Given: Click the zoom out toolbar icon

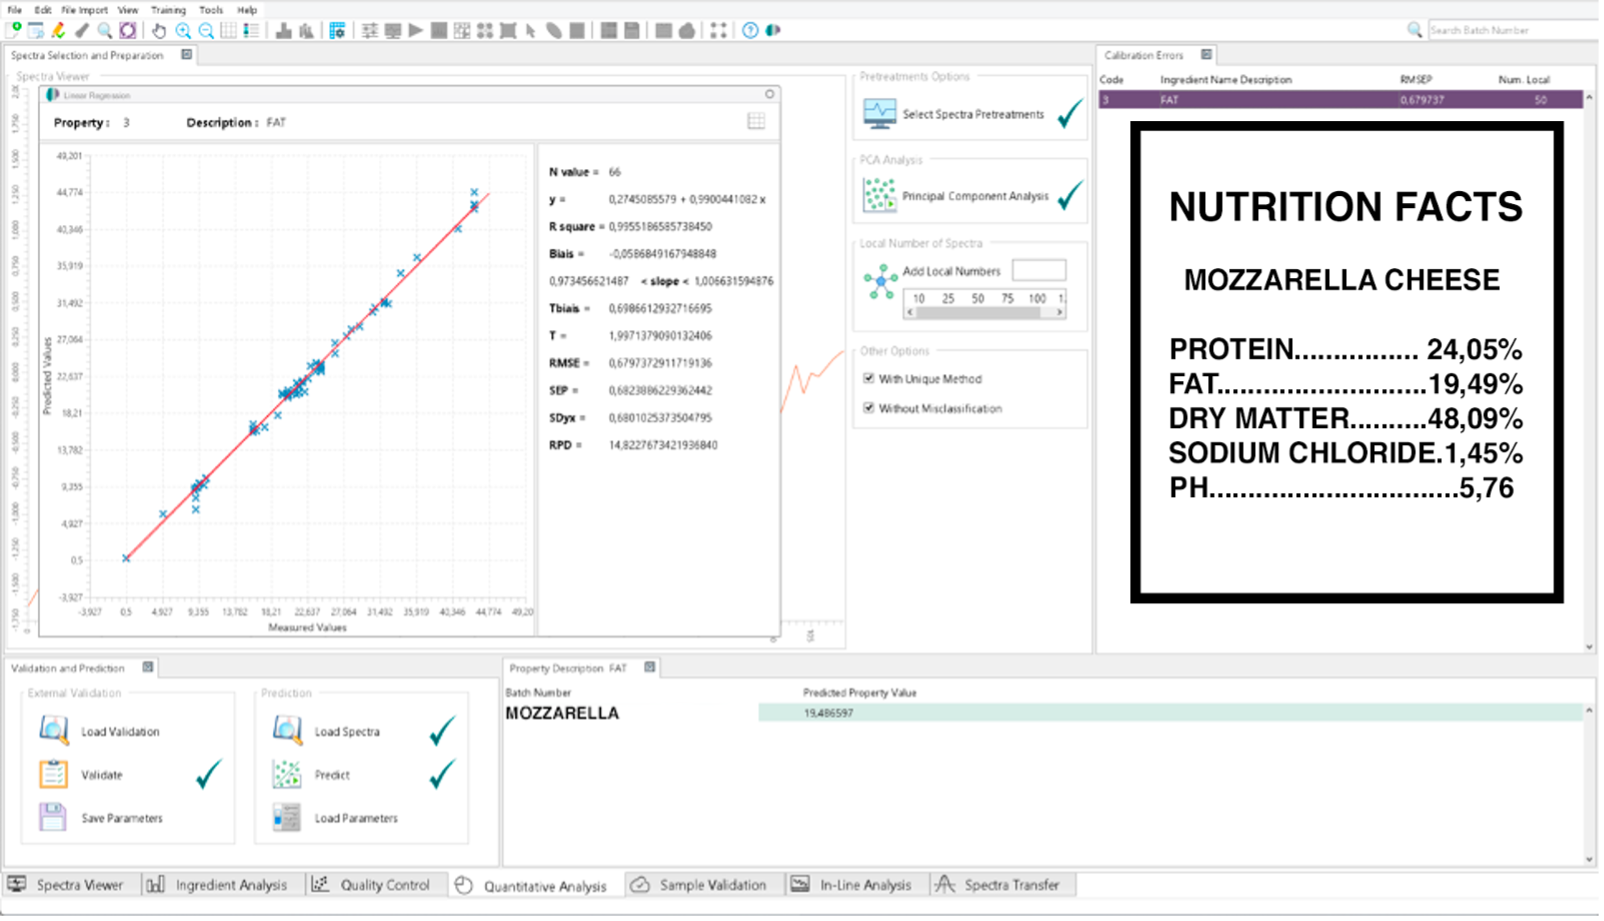Looking at the screenshot, I should coord(206,30).
